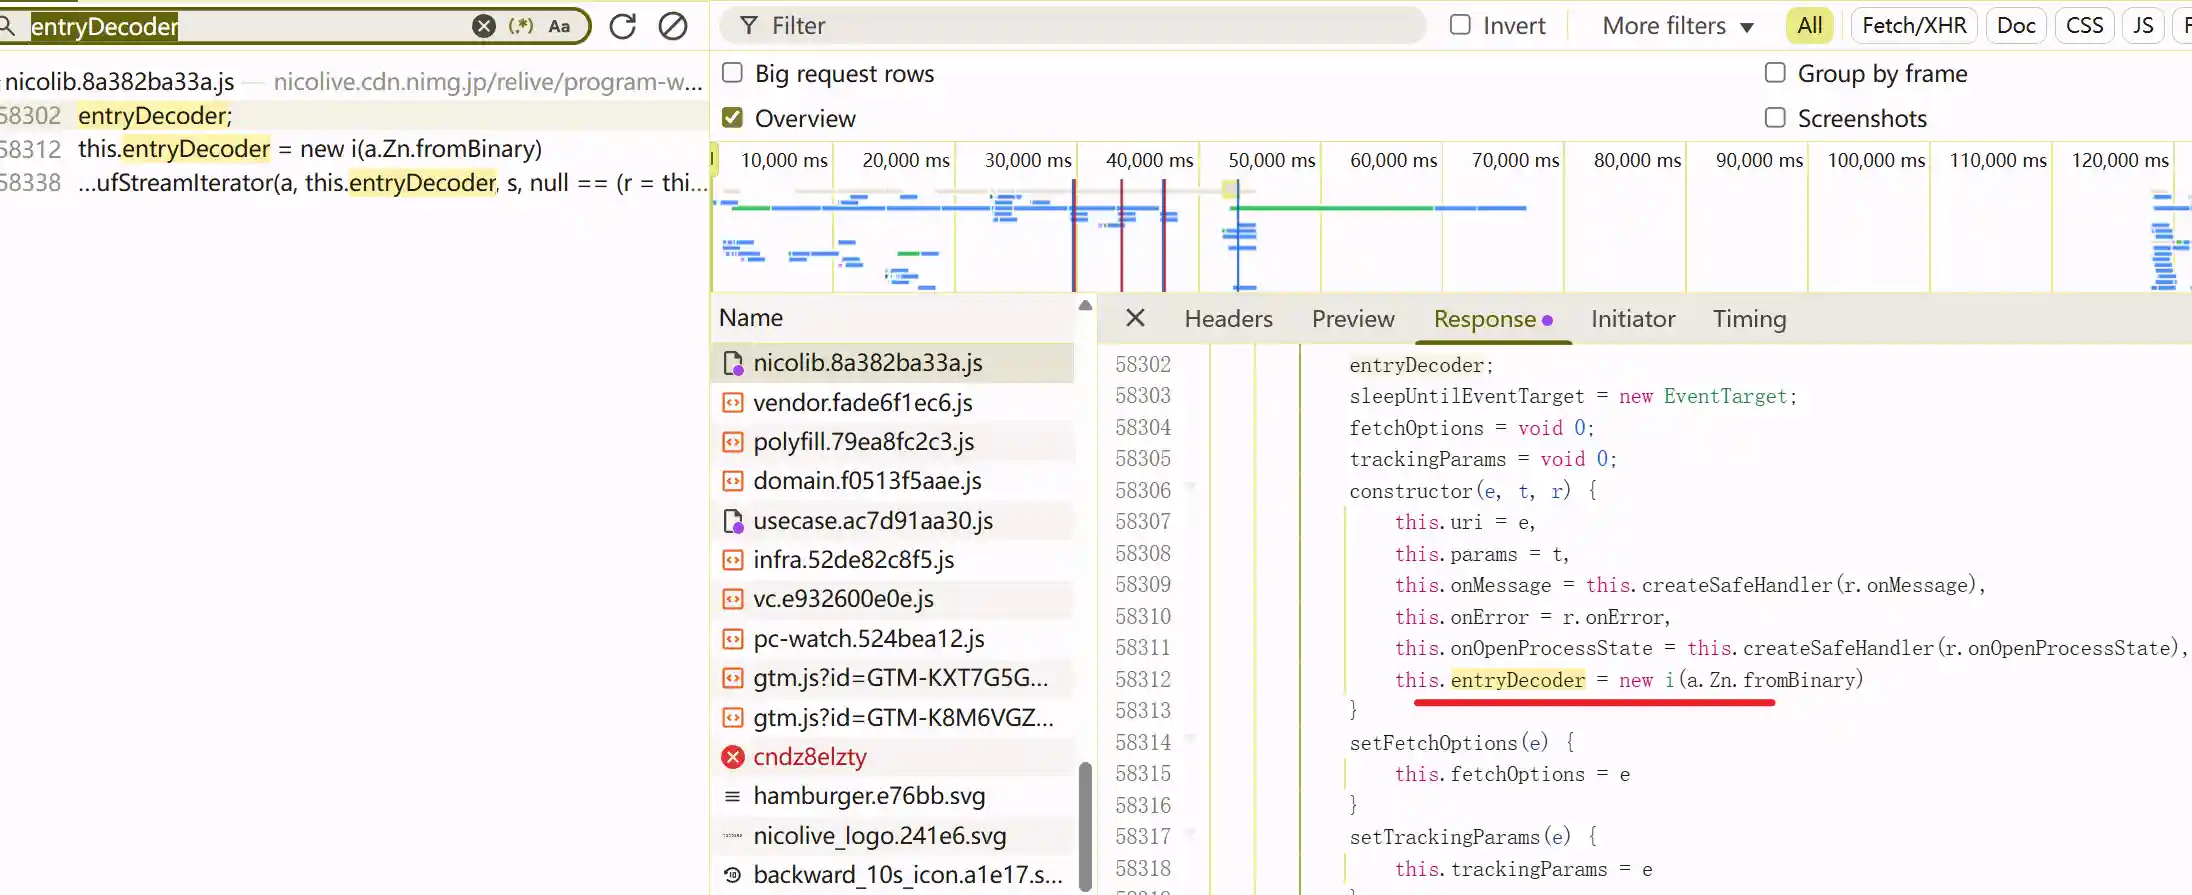This screenshot has height=895, width=2192.
Task: Close the request details panel
Action: point(1135,318)
